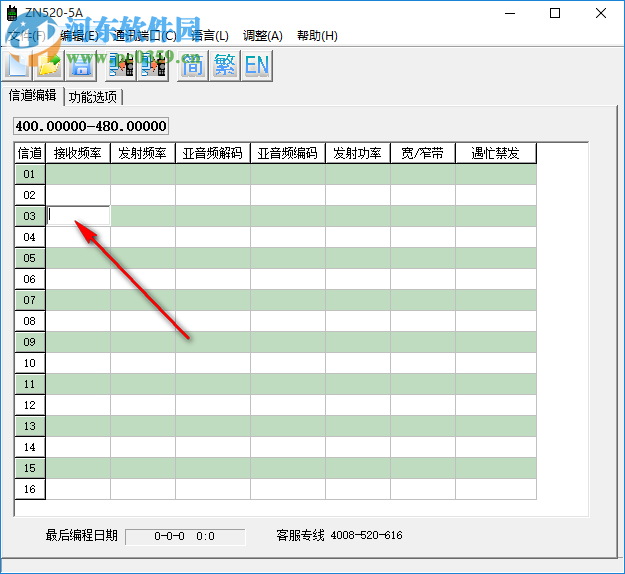625x574 pixels.
Task: Select channel row header 15
Action: point(29,468)
